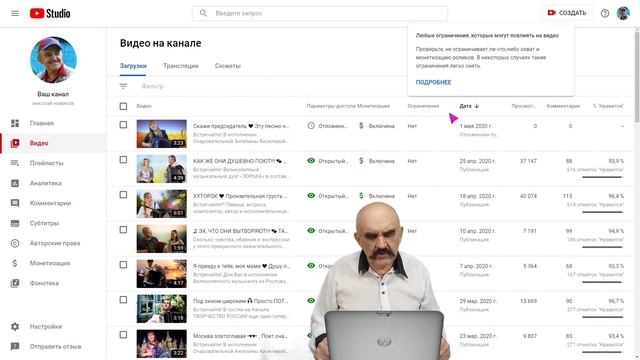Click Аналитика icon in sidebar
This screenshot has width=640, height=360.
15,183
